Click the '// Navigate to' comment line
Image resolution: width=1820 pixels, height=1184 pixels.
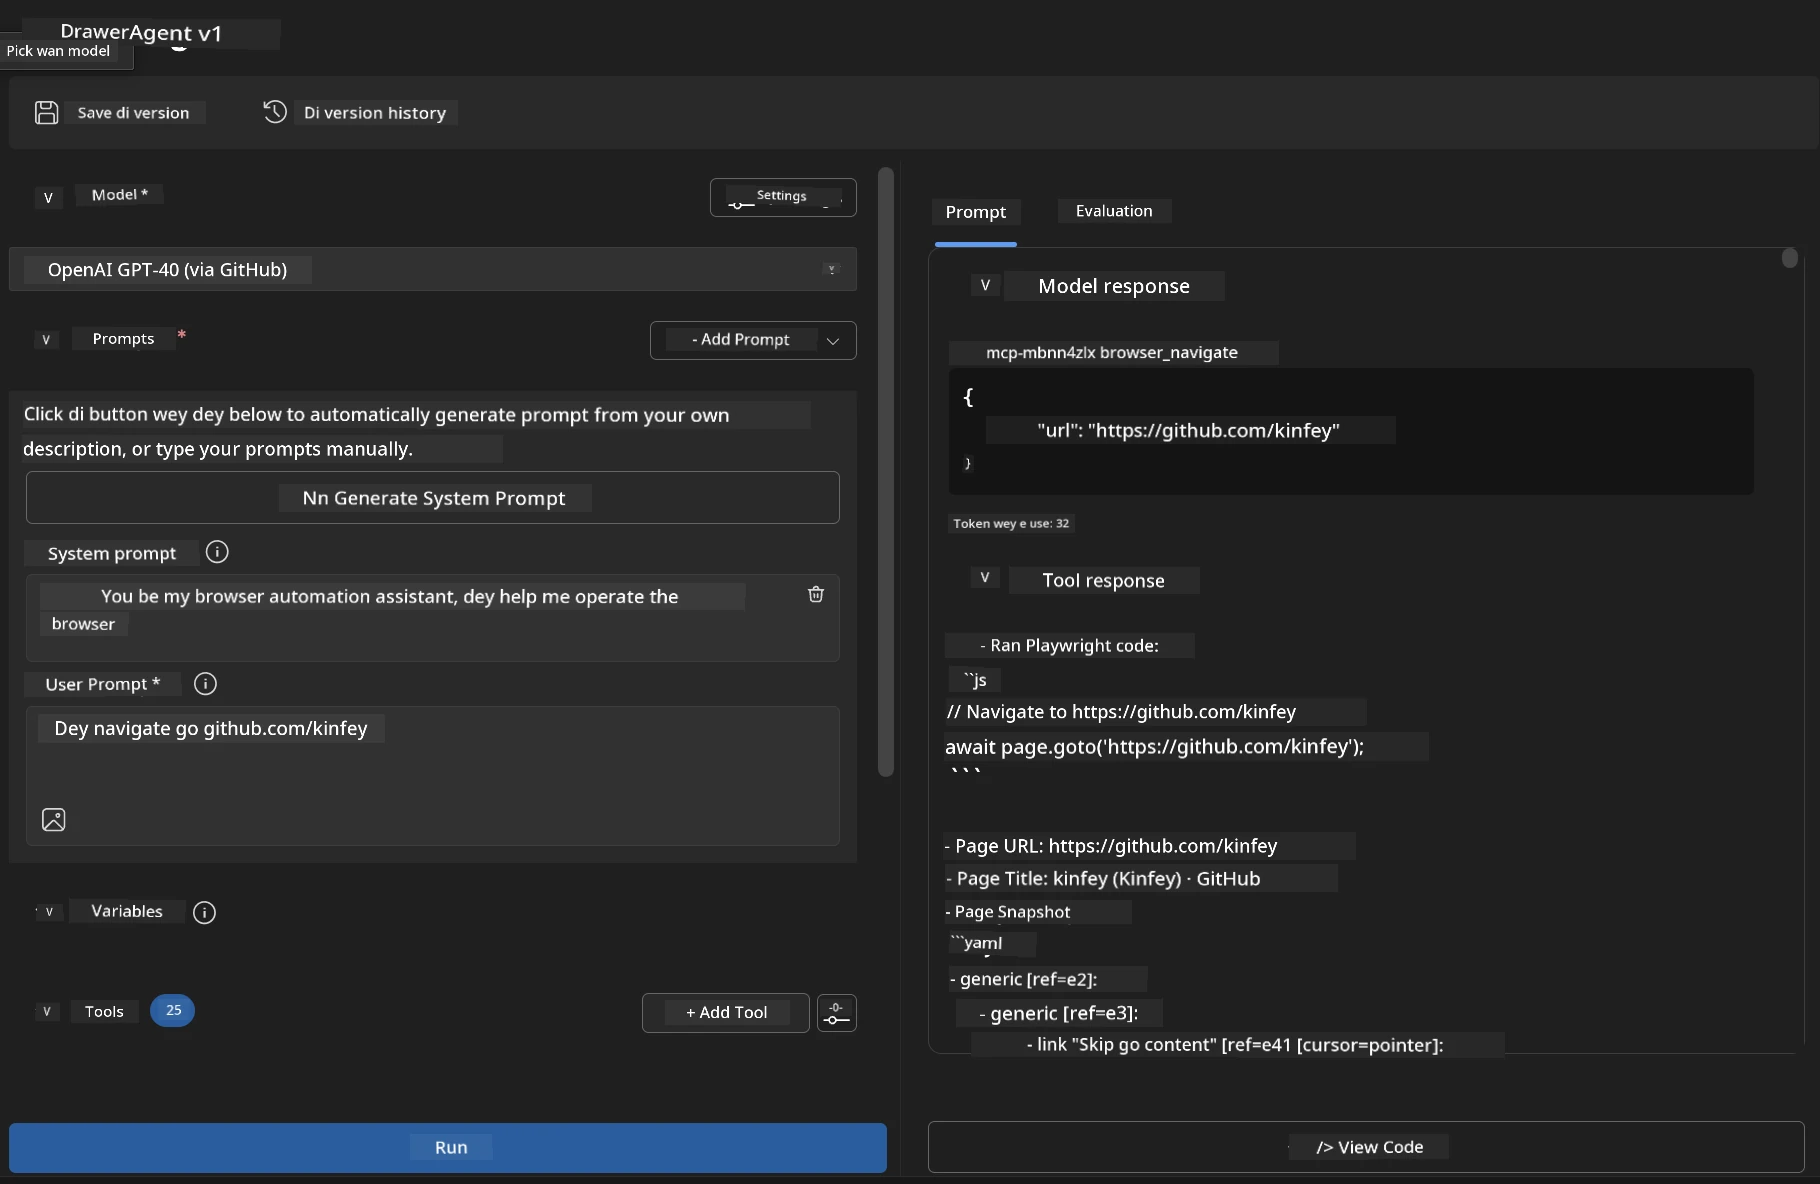1121,712
